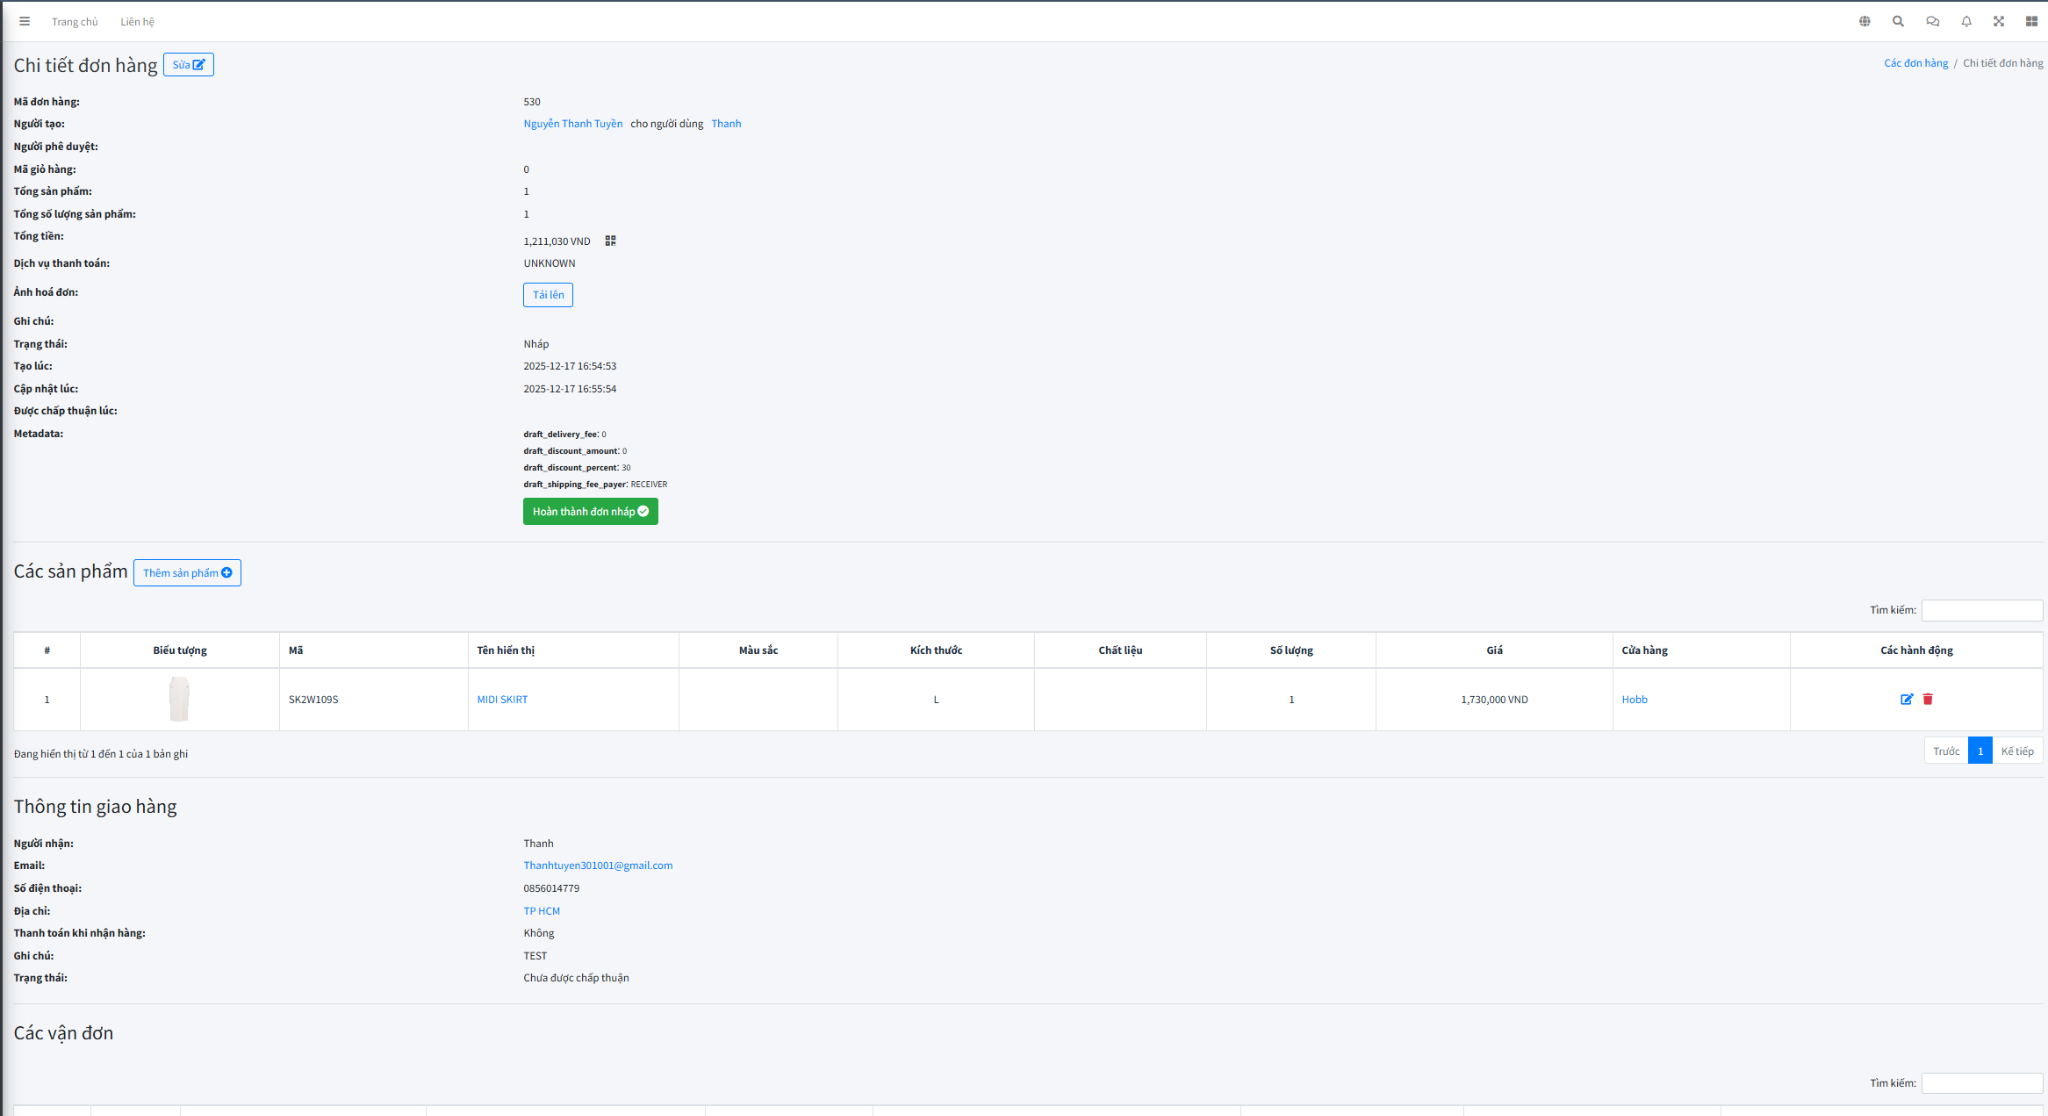Screen dimensions: 2048x1116
Task: Open the hamburger sidebar menu
Action: 25,21
